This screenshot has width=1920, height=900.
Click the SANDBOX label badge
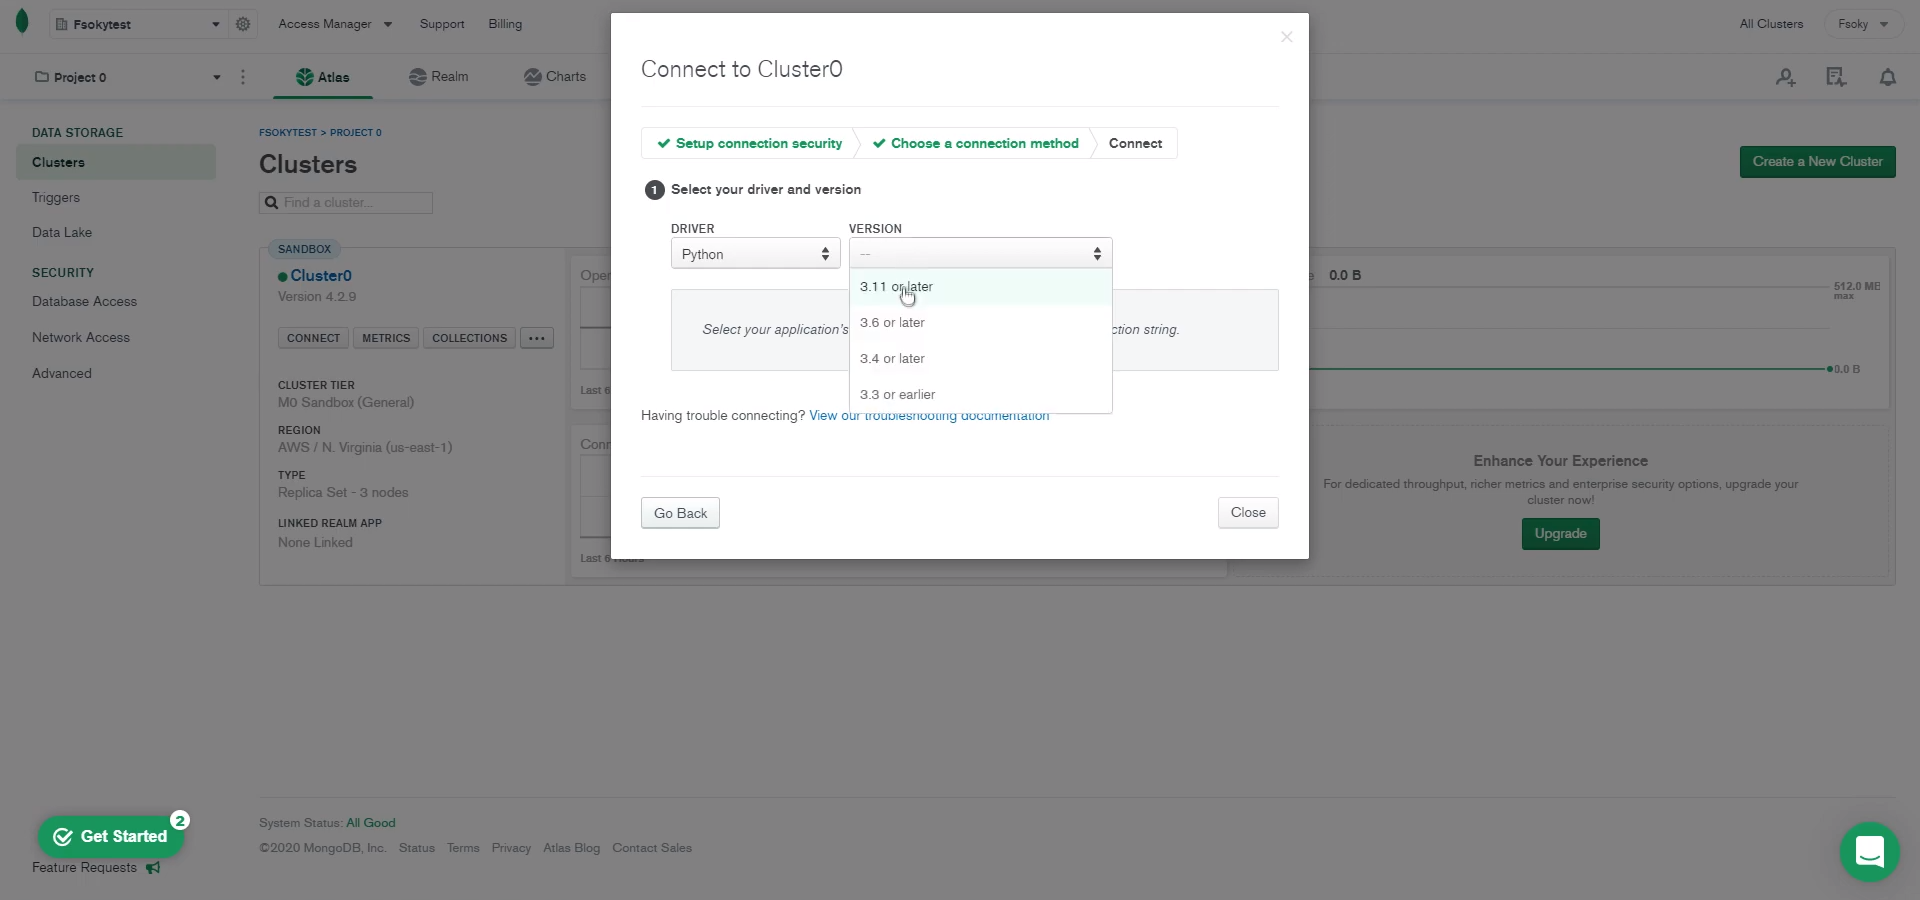pyautogui.click(x=304, y=249)
